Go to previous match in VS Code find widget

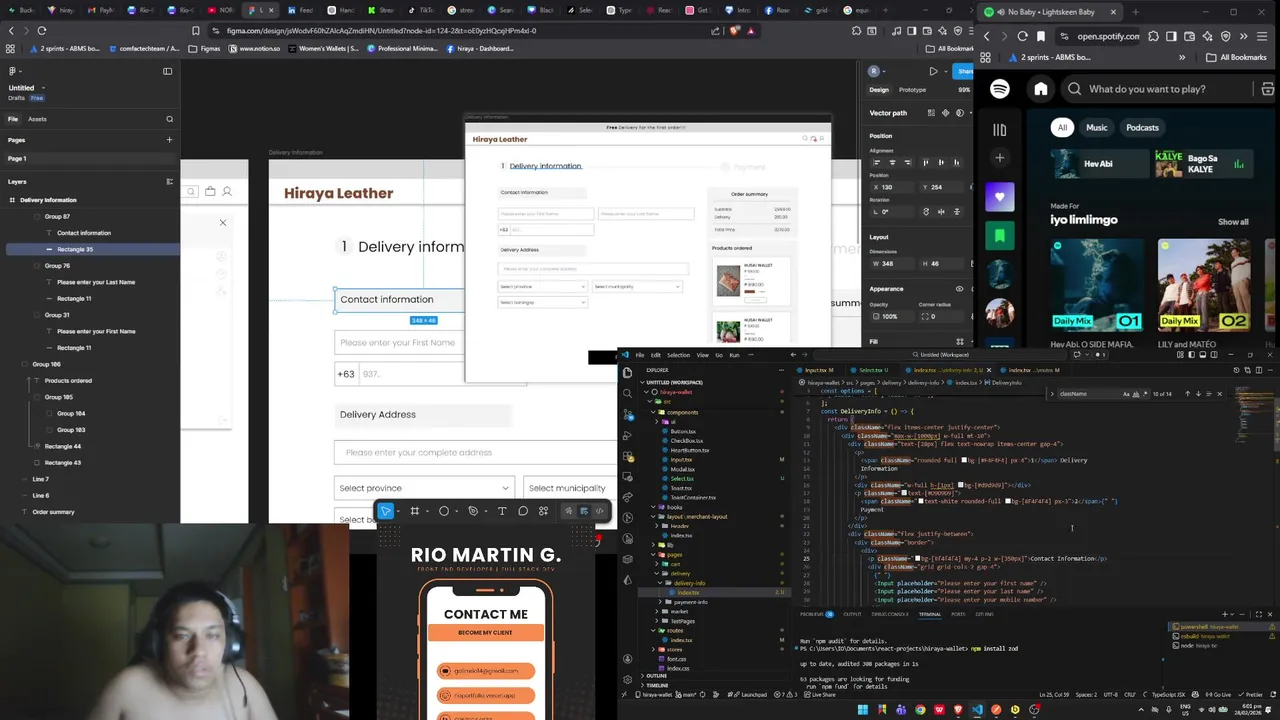point(1187,394)
